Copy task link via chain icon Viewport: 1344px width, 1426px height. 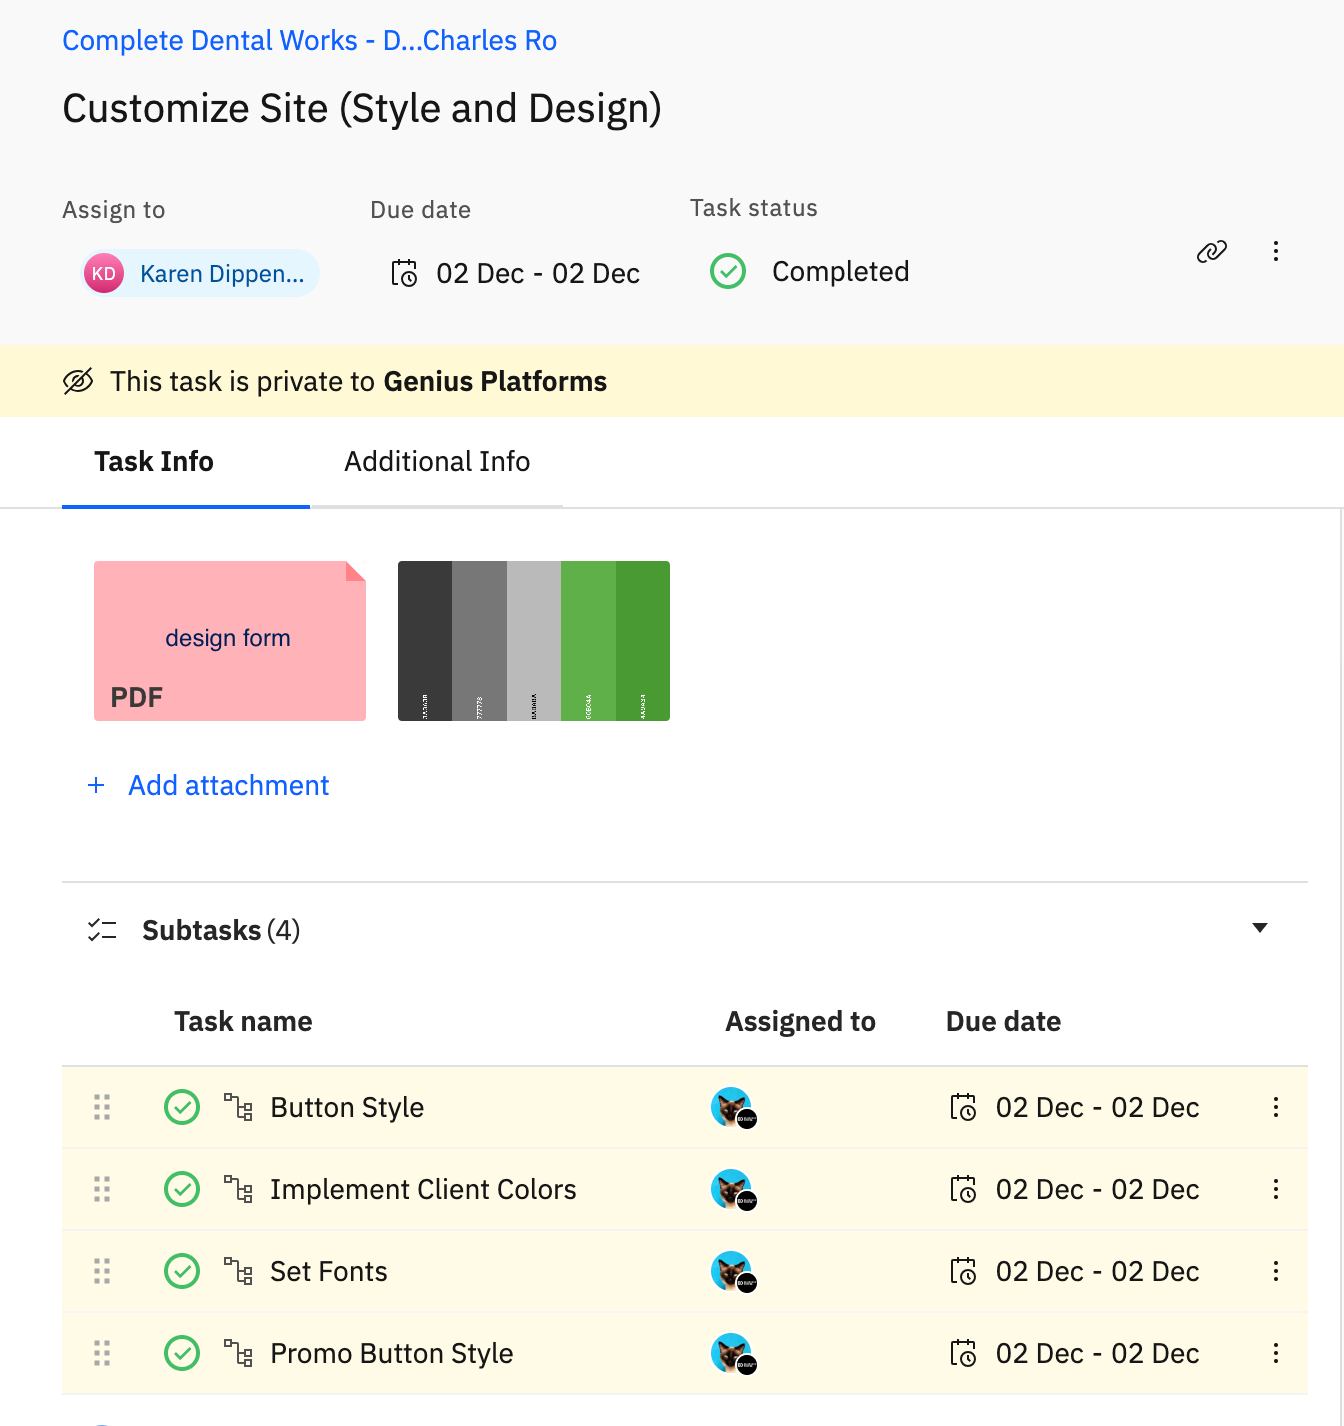point(1211,251)
